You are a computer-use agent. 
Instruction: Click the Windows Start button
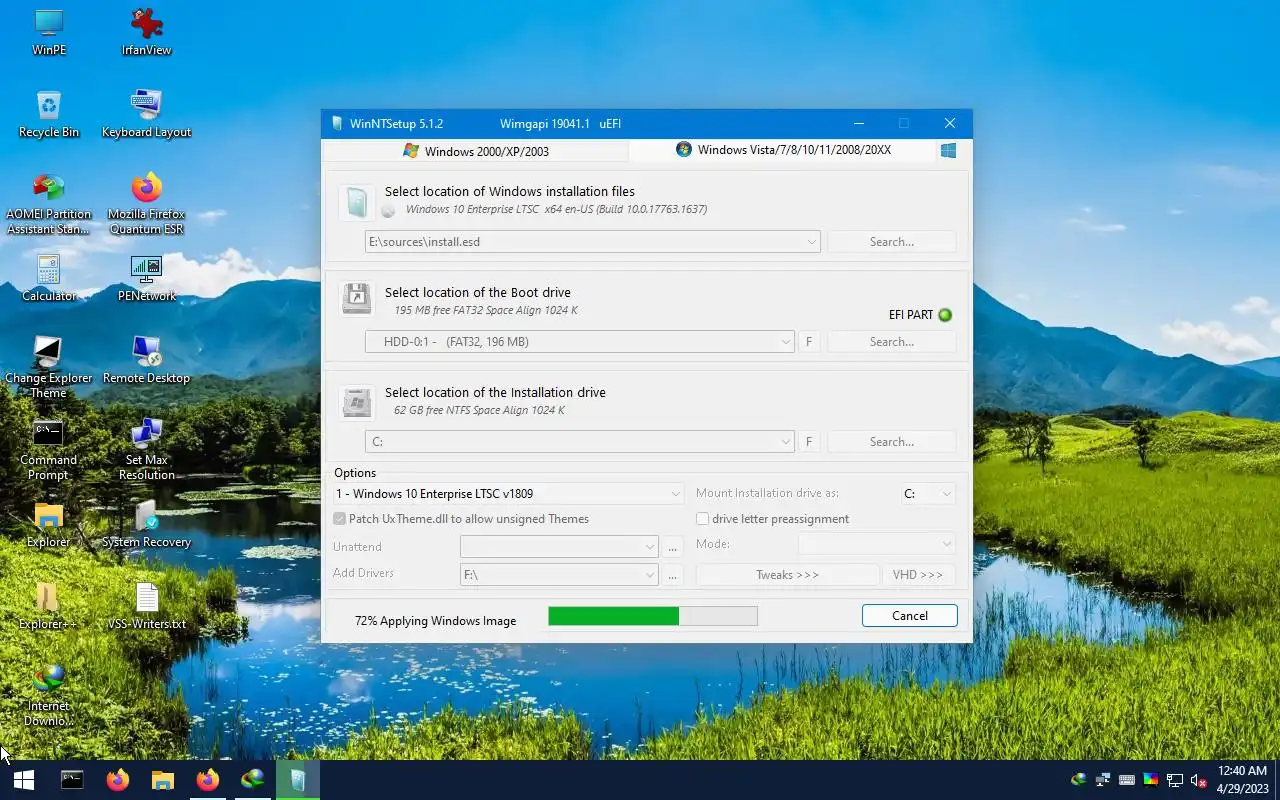23,780
